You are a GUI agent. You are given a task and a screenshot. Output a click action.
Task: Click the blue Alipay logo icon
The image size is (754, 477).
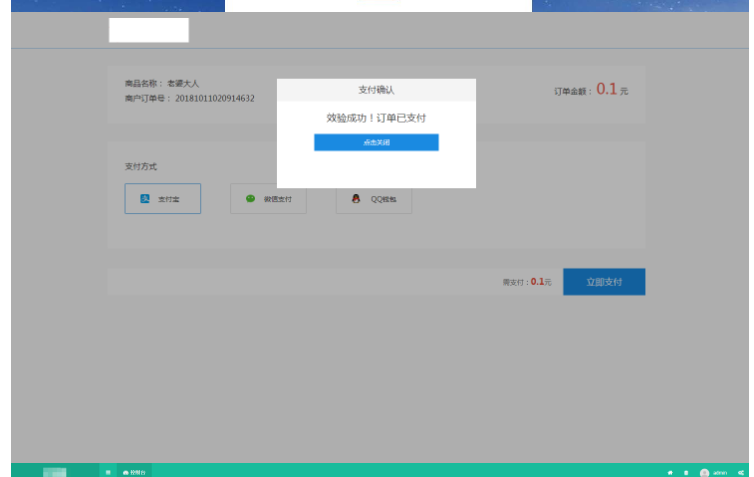click(x=145, y=199)
